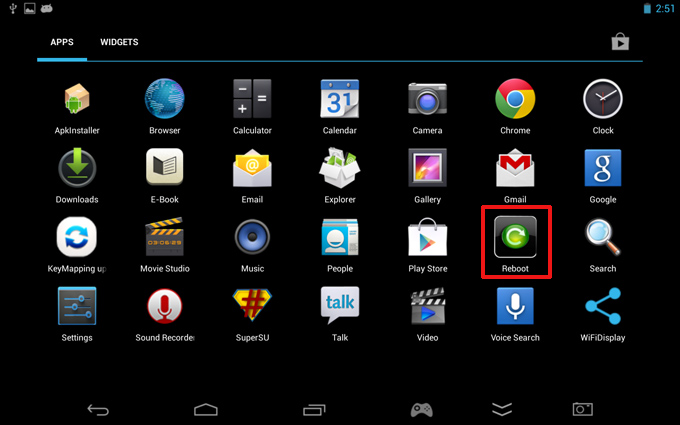Launch the Camera app
The width and height of the screenshot is (680, 425).
pos(427,99)
